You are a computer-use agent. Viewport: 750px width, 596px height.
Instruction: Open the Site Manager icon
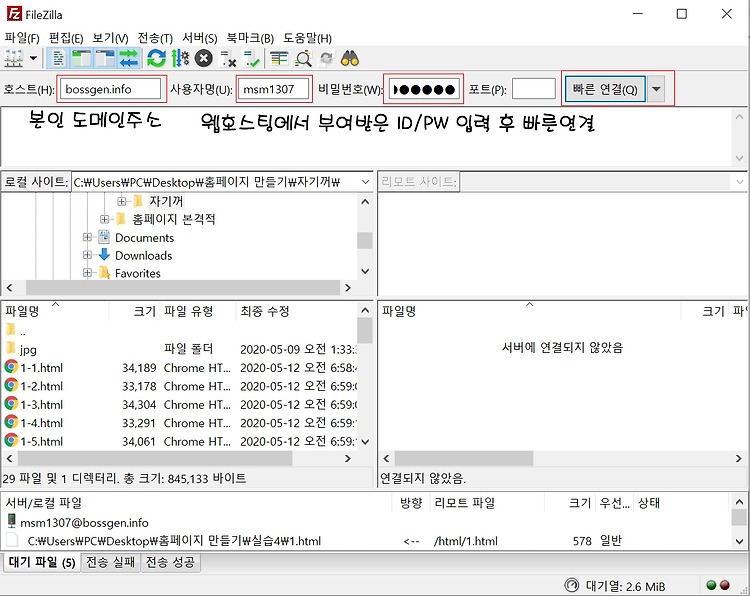pos(14,58)
